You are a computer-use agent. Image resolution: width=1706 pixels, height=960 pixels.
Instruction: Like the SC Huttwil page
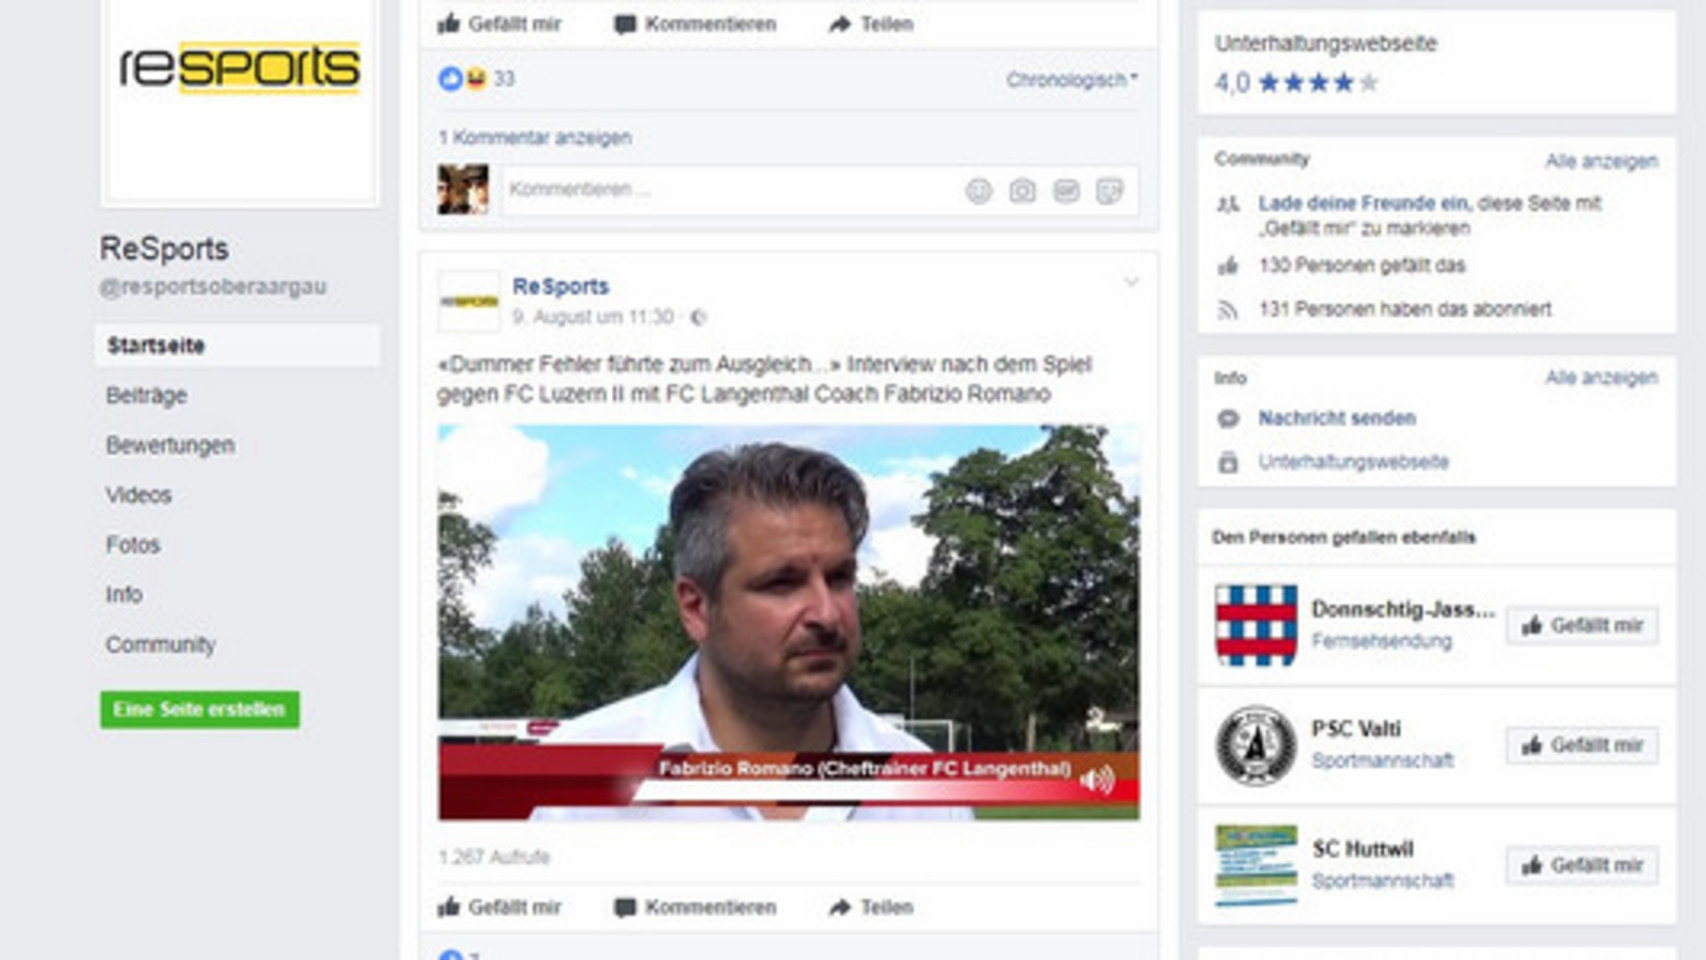(x=1582, y=866)
